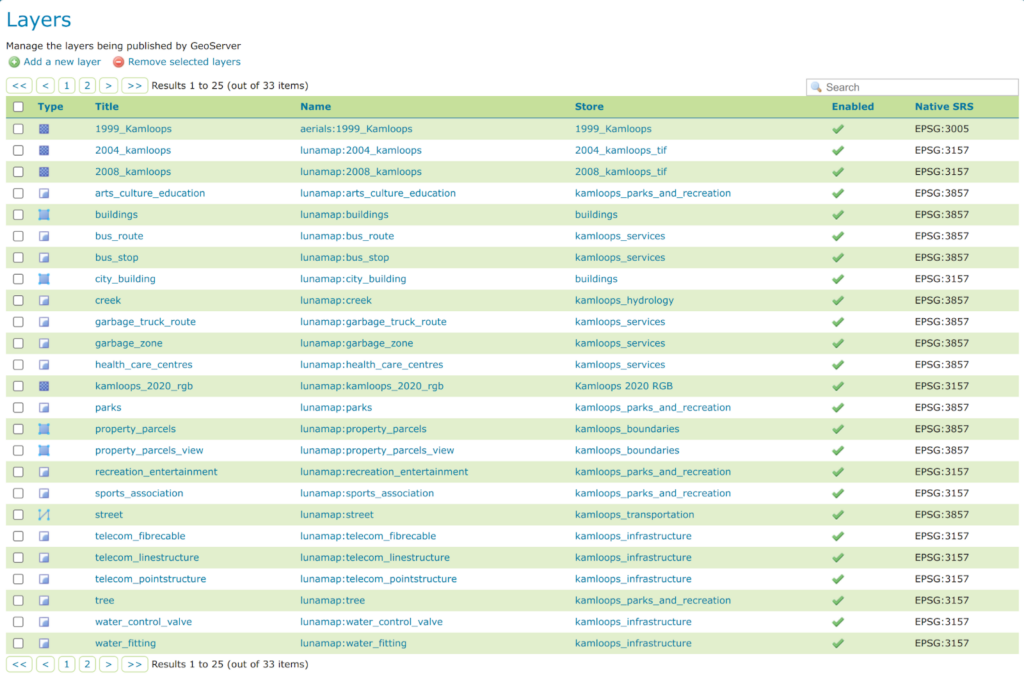Click the type icon next to kamloops_2020_rgb
Image resolution: width=1024 pixels, height=682 pixels.
pyautogui.click(x=44, y=386)
